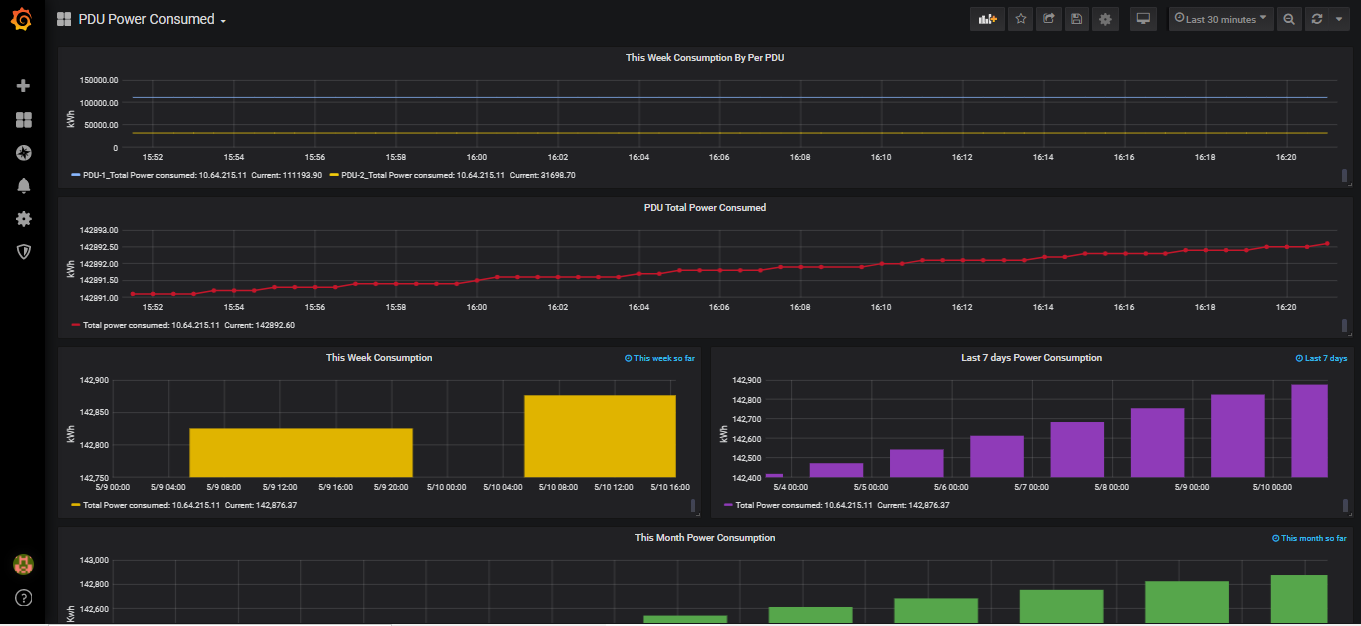Viewport: 1361px width, 626px height.
Task: Click the PDU Total panel legend scrollbar handle
Action: [x=1344, y=326]
